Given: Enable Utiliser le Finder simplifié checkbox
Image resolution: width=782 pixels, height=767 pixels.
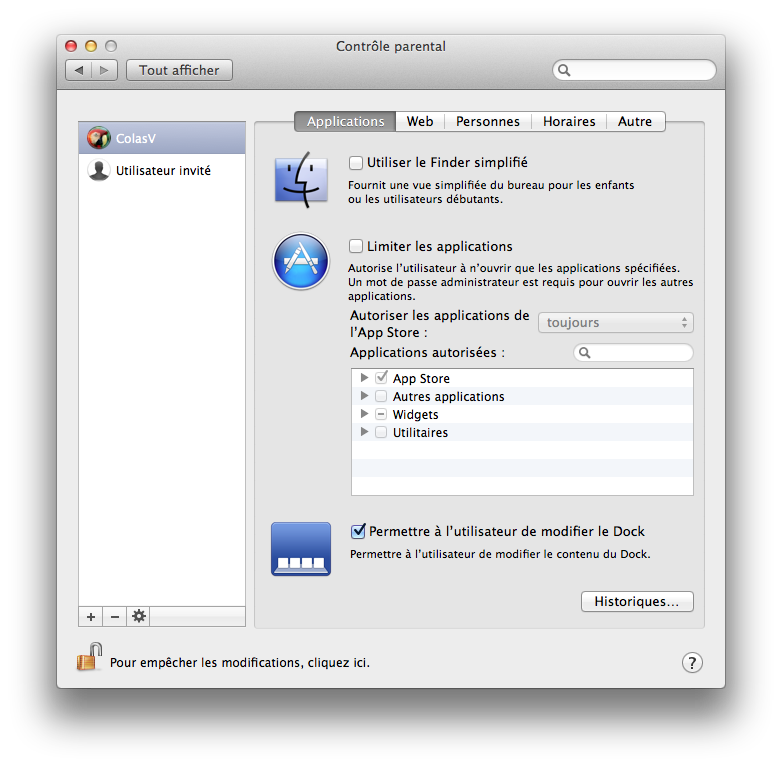Looking at the screenshot, I should coord(356,162).
